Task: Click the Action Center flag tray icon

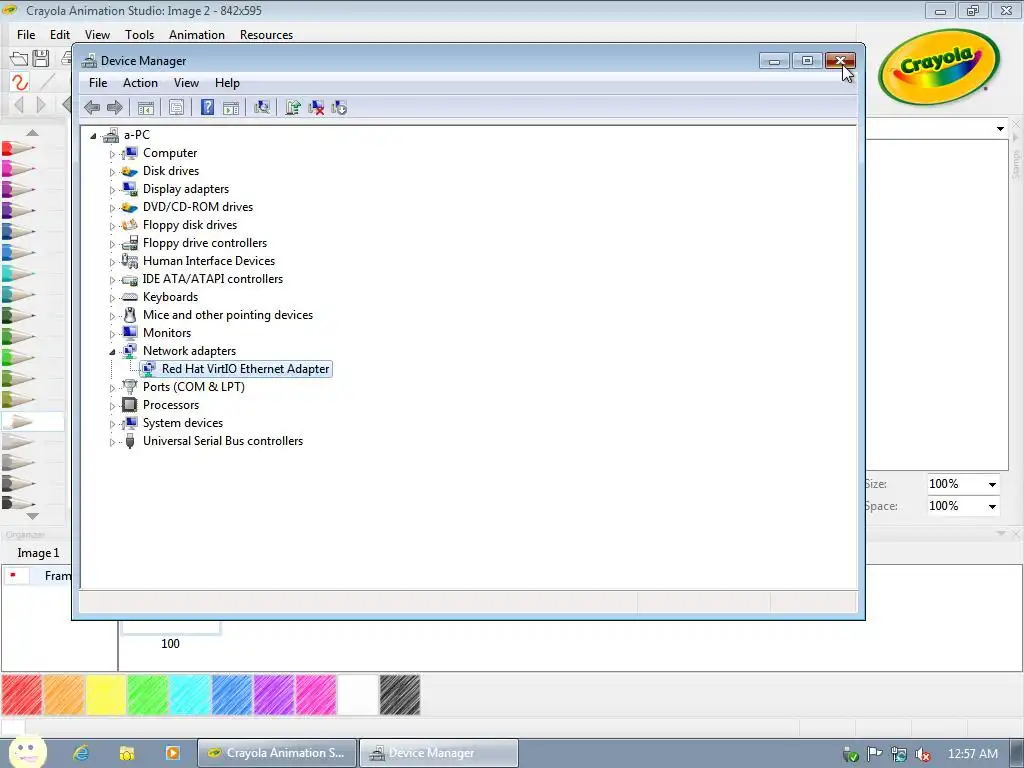Action: 874,754
